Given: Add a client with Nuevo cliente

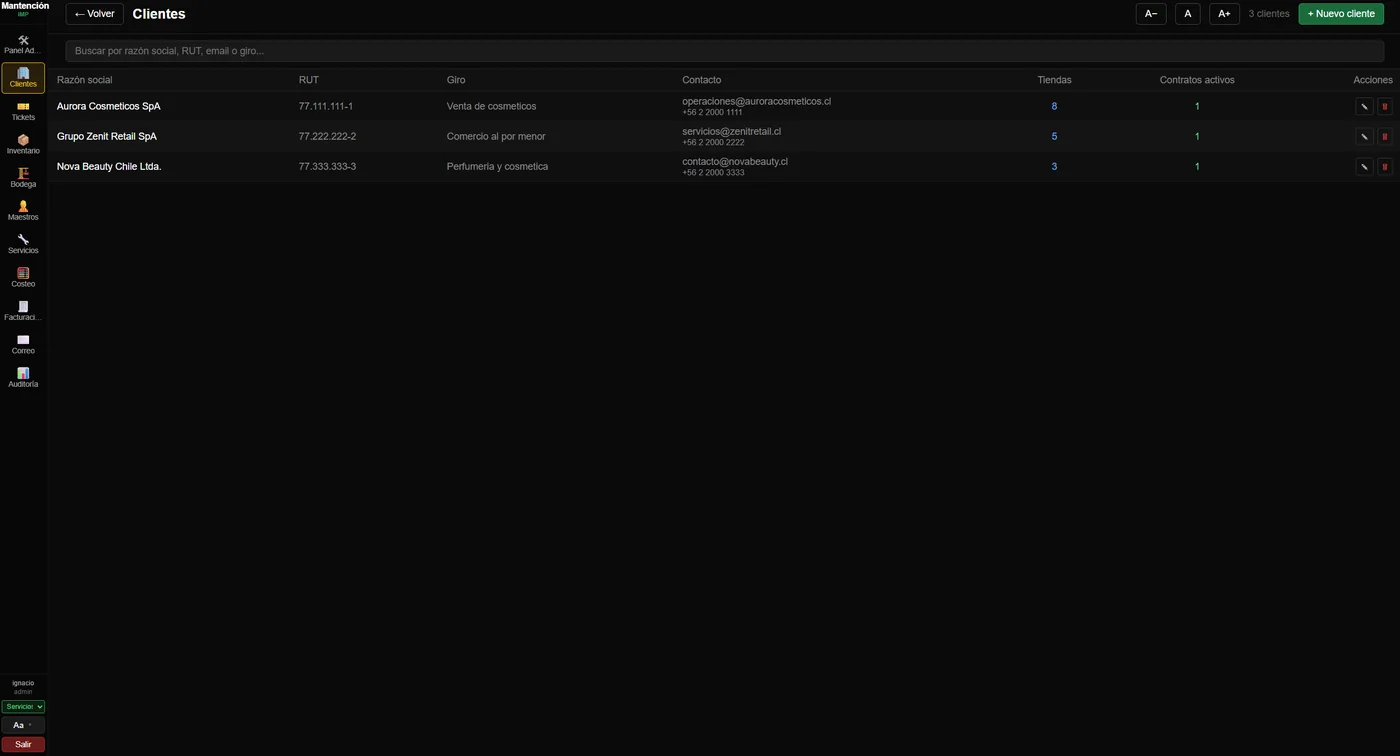Looking at the screenshot, I should [1341, 14].
